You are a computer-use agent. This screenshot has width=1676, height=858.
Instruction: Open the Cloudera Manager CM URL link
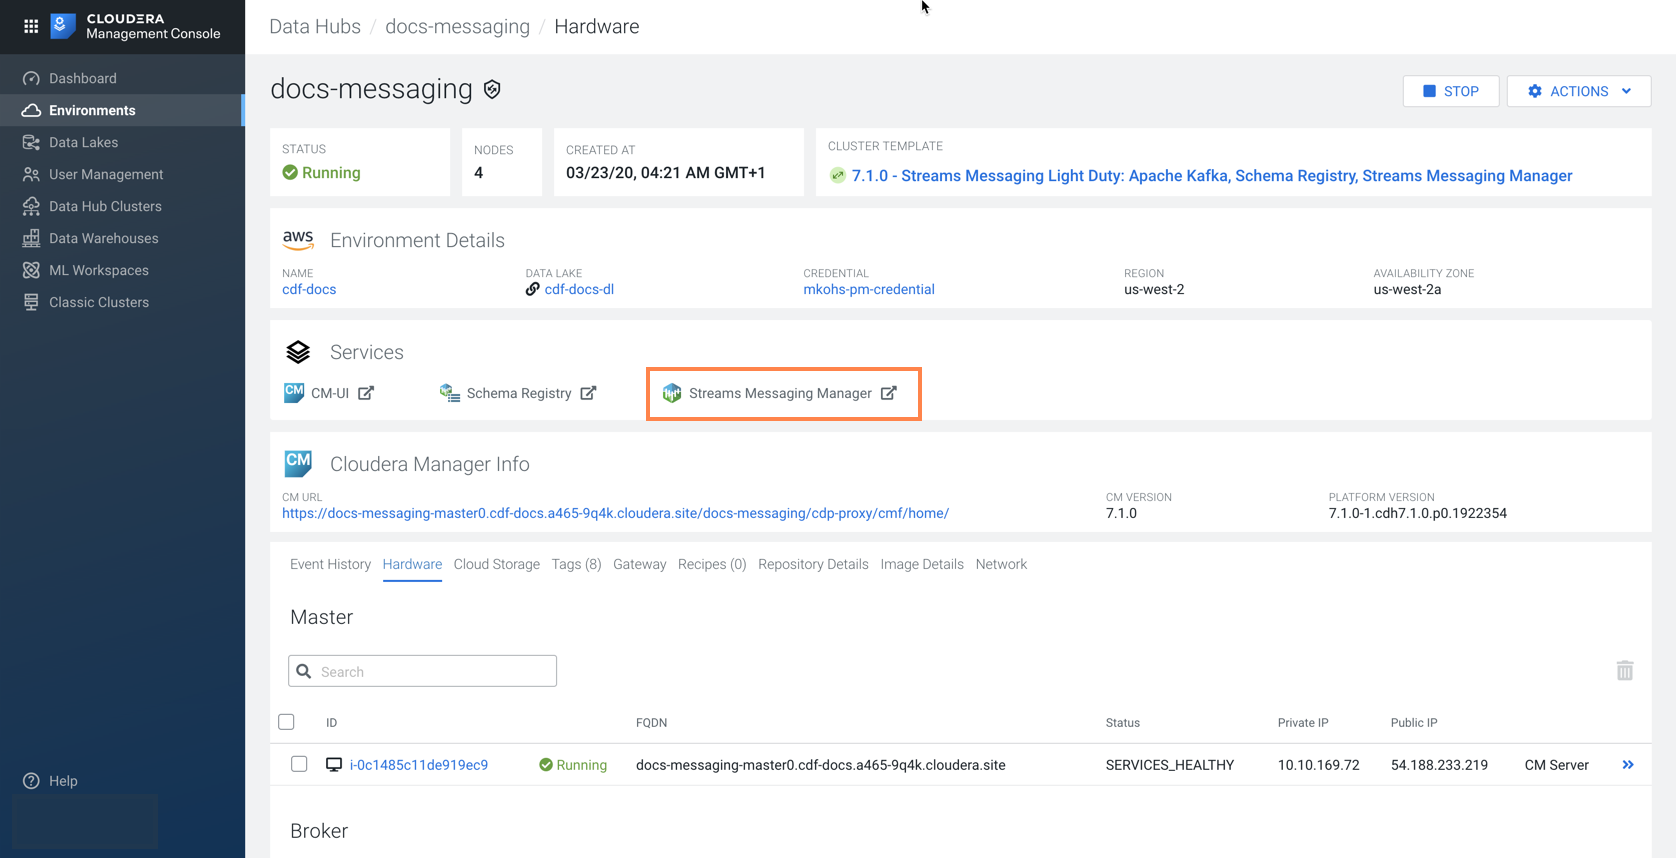pos(615,513)
